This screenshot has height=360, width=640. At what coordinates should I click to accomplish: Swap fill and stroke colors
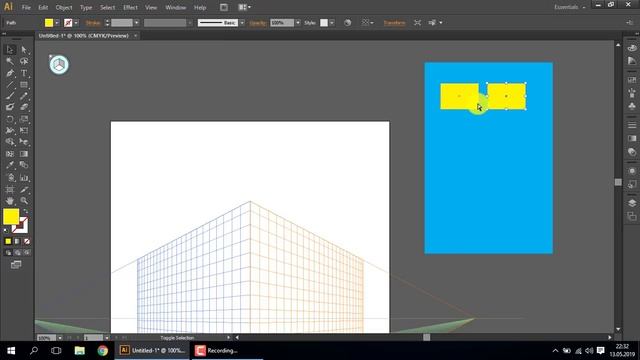26,211
